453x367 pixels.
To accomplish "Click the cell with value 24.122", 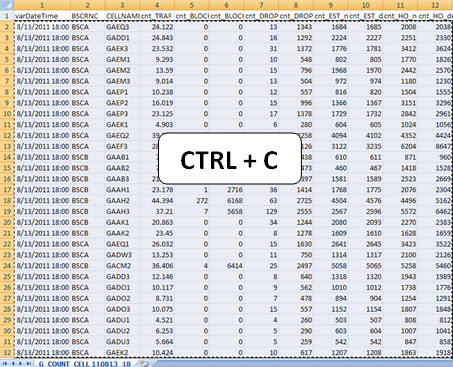I will pyautogui.click(x=157, y=27).
